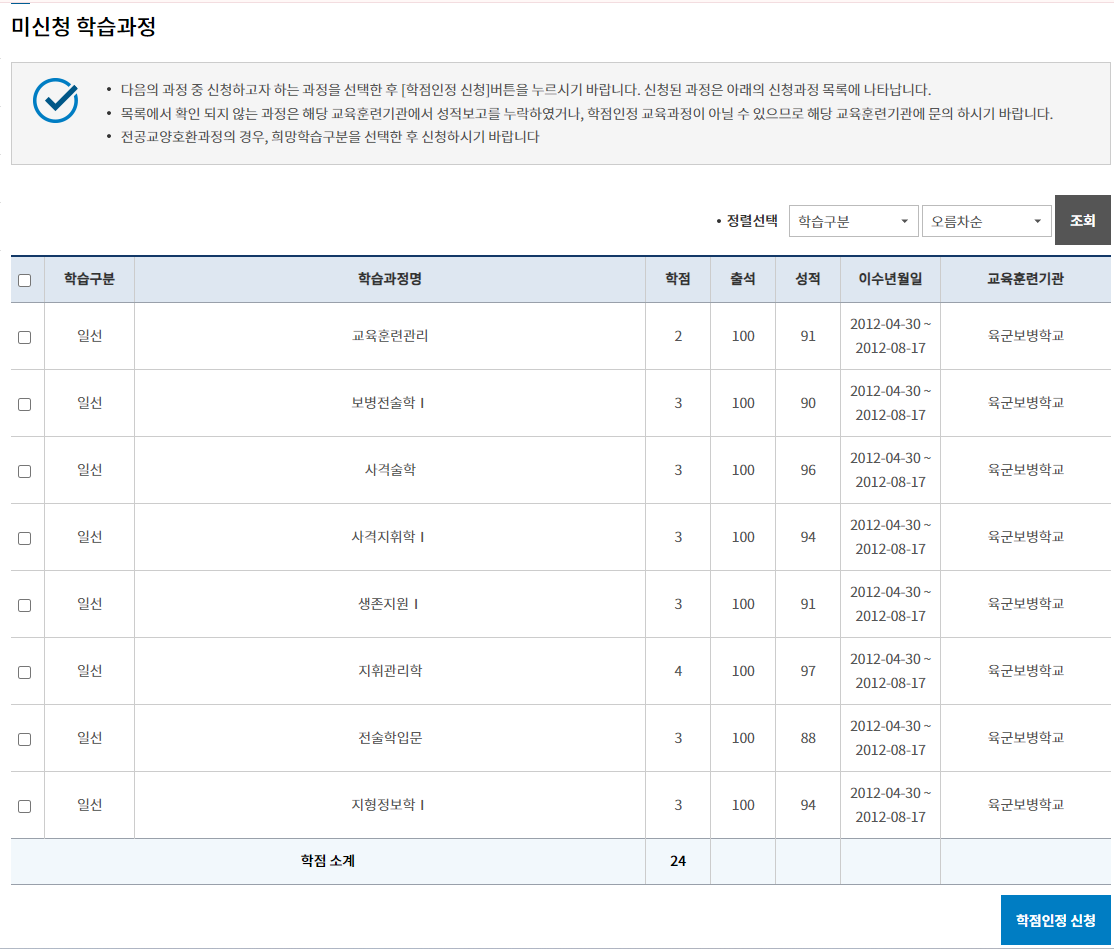Click the 교육훈련기관 column header
This screenshot has height=949, width=1114.
tap(1025, 279)
